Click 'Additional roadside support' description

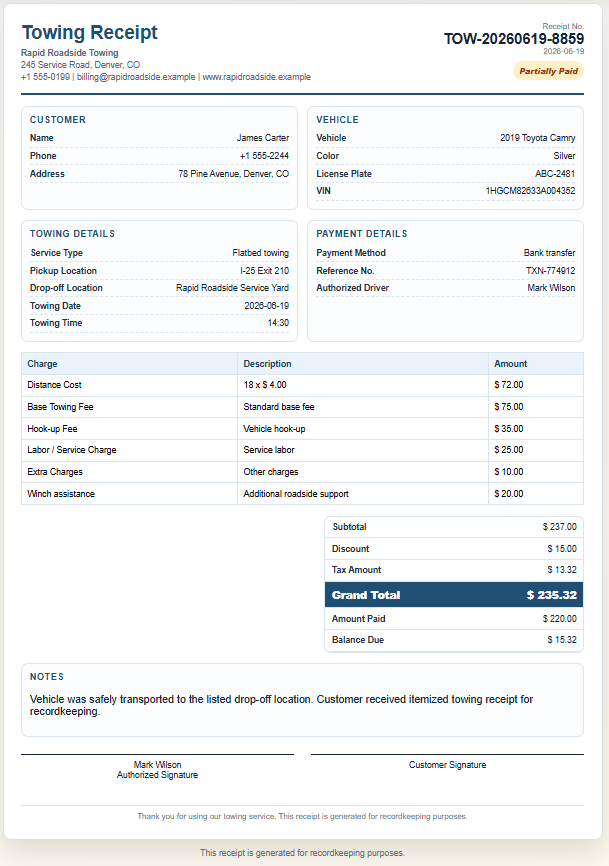click(296, 494)
